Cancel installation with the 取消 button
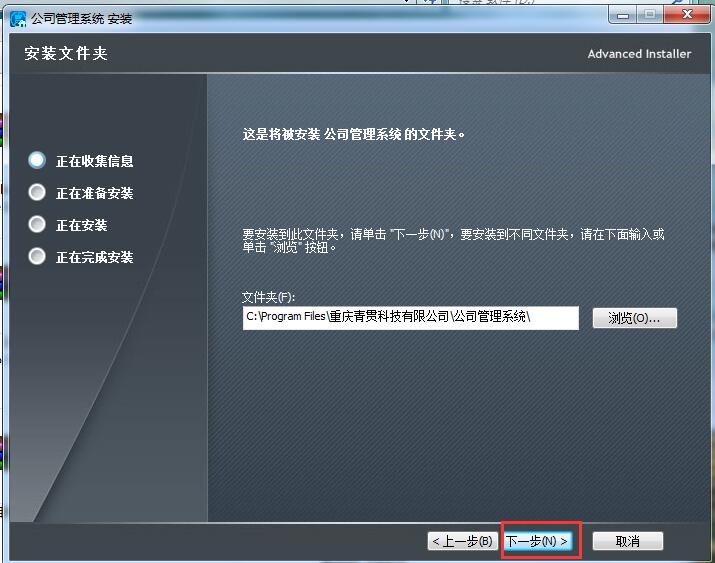Screen dimensions: 715x563 pos(627,541)
